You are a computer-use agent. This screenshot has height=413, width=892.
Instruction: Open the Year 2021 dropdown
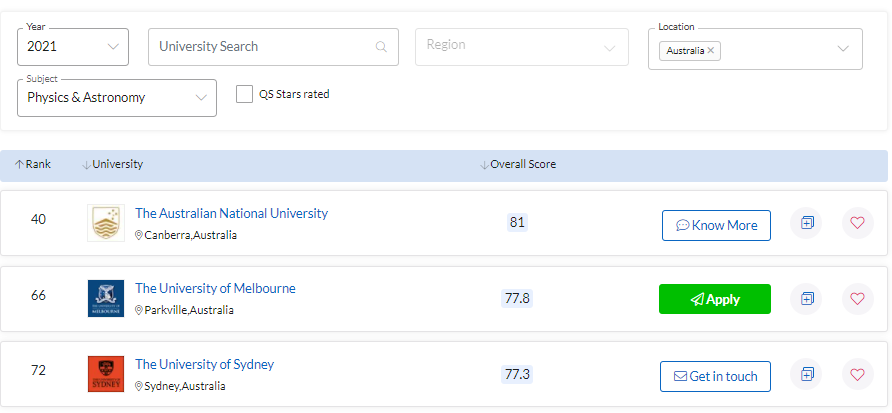tap(73, 47)
